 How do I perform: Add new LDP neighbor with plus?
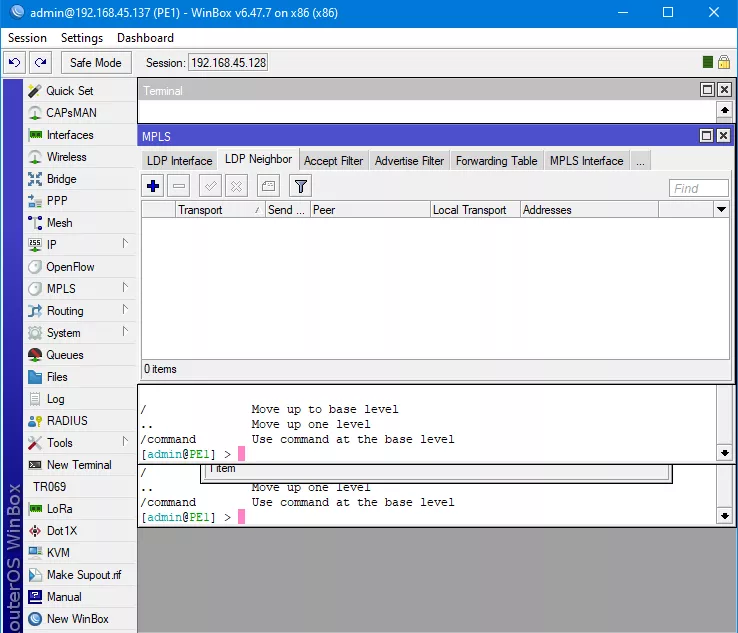[153, 186]
